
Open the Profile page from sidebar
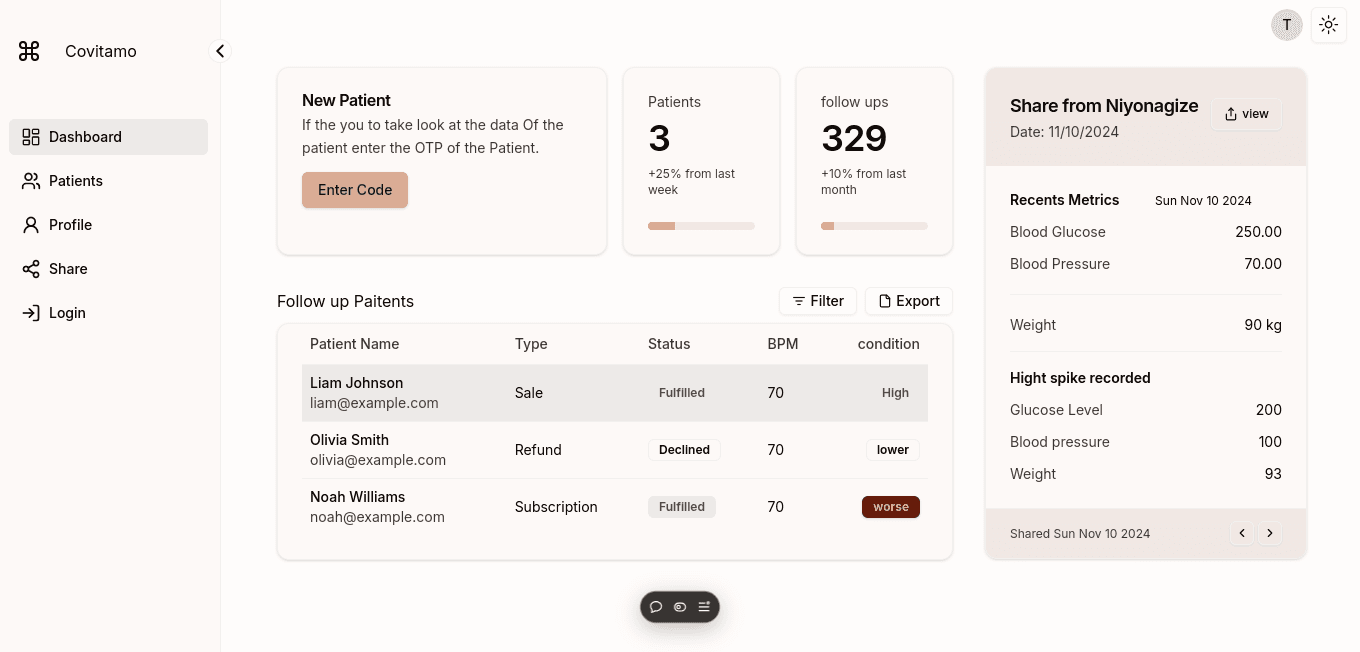[x=109, y=225]
